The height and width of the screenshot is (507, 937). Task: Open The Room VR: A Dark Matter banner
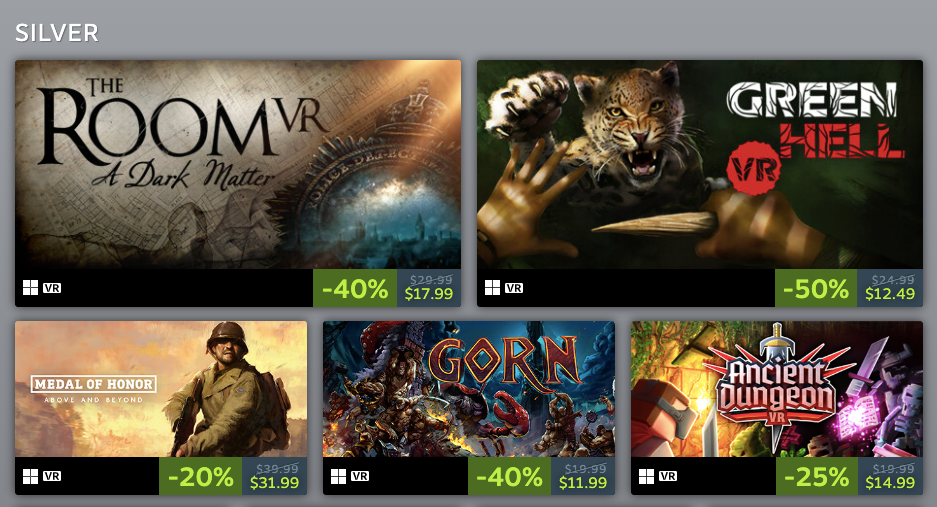point(238,164)
